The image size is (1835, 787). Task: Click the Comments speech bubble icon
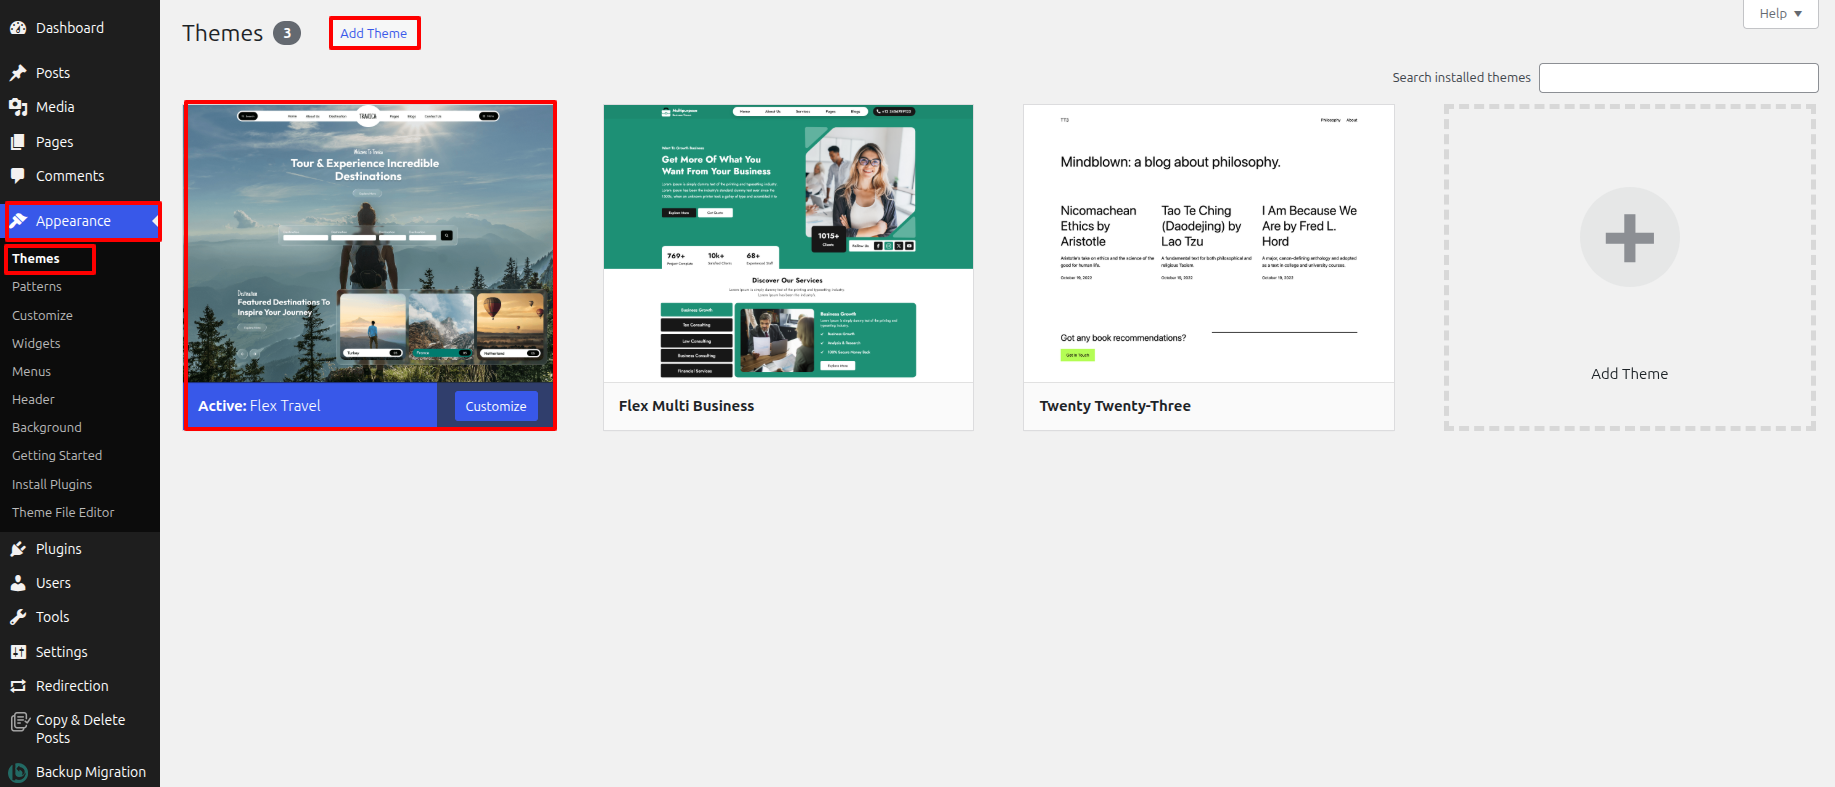18,176
